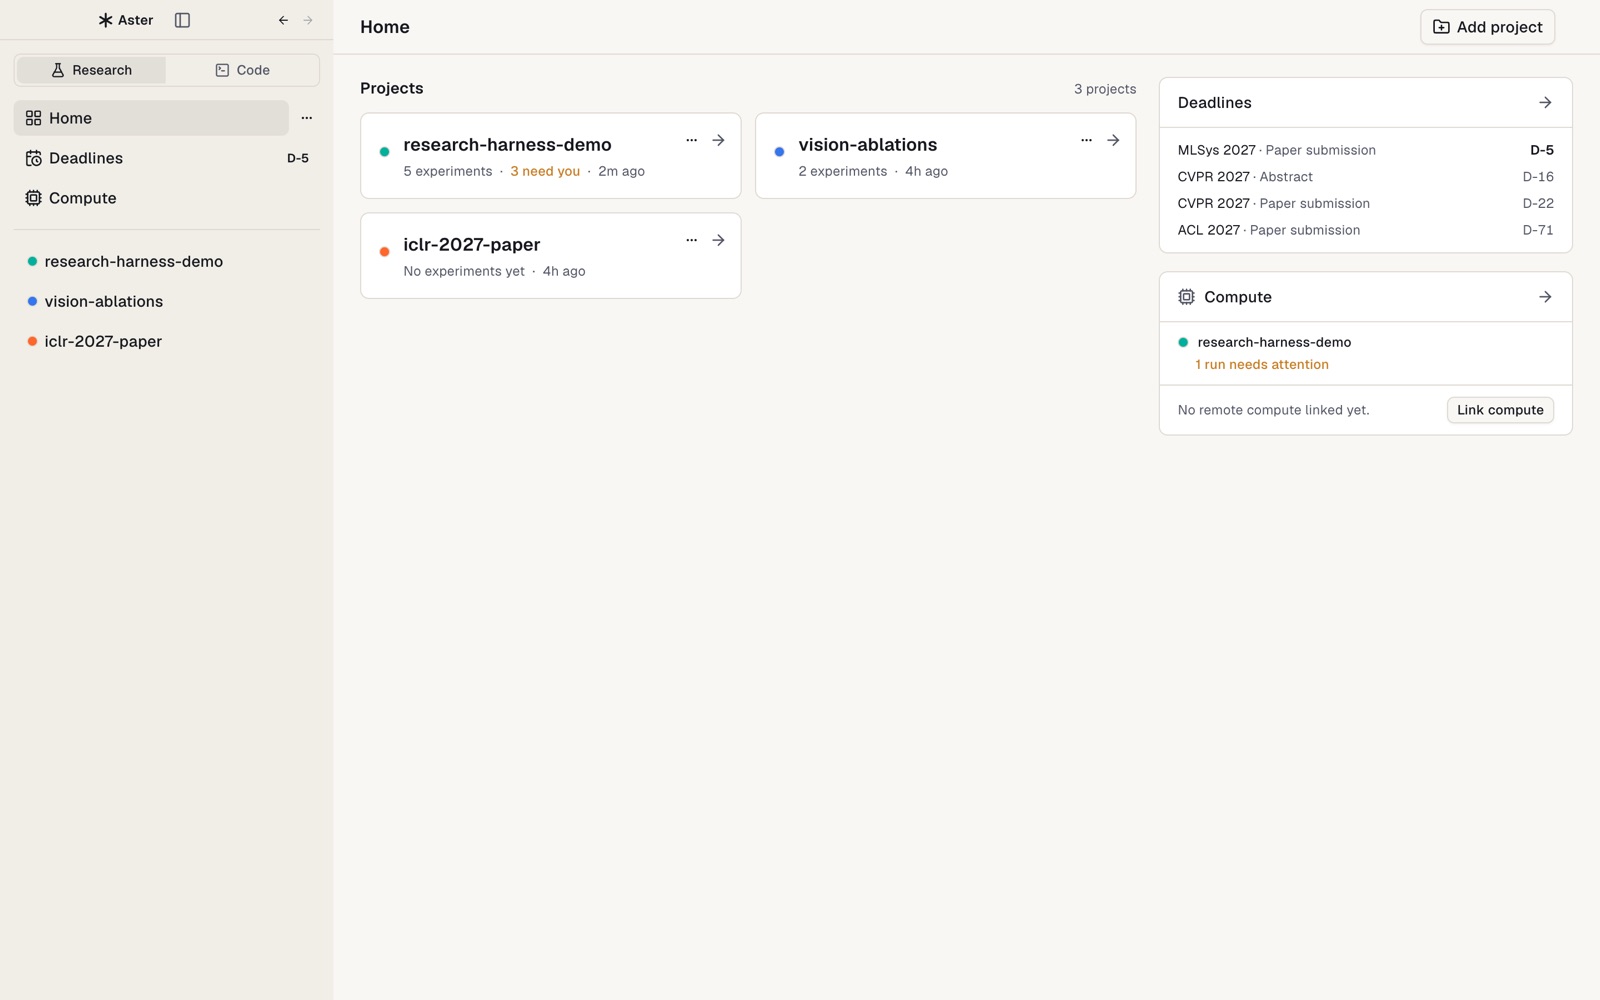Open research-harness-demo card via its arrow
The width and height of the screenshot is (1600, 1000).
pyautogui.click(x=718, y=140)
